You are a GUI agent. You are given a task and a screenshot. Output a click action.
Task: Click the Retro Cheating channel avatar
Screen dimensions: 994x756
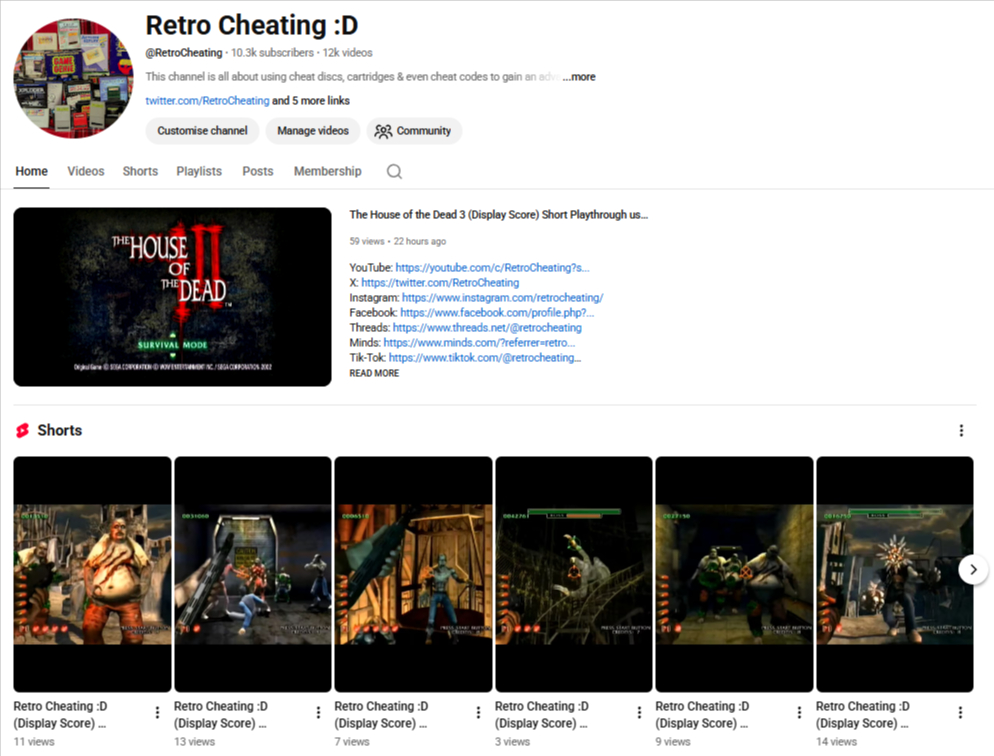click(x=74, y=78)
